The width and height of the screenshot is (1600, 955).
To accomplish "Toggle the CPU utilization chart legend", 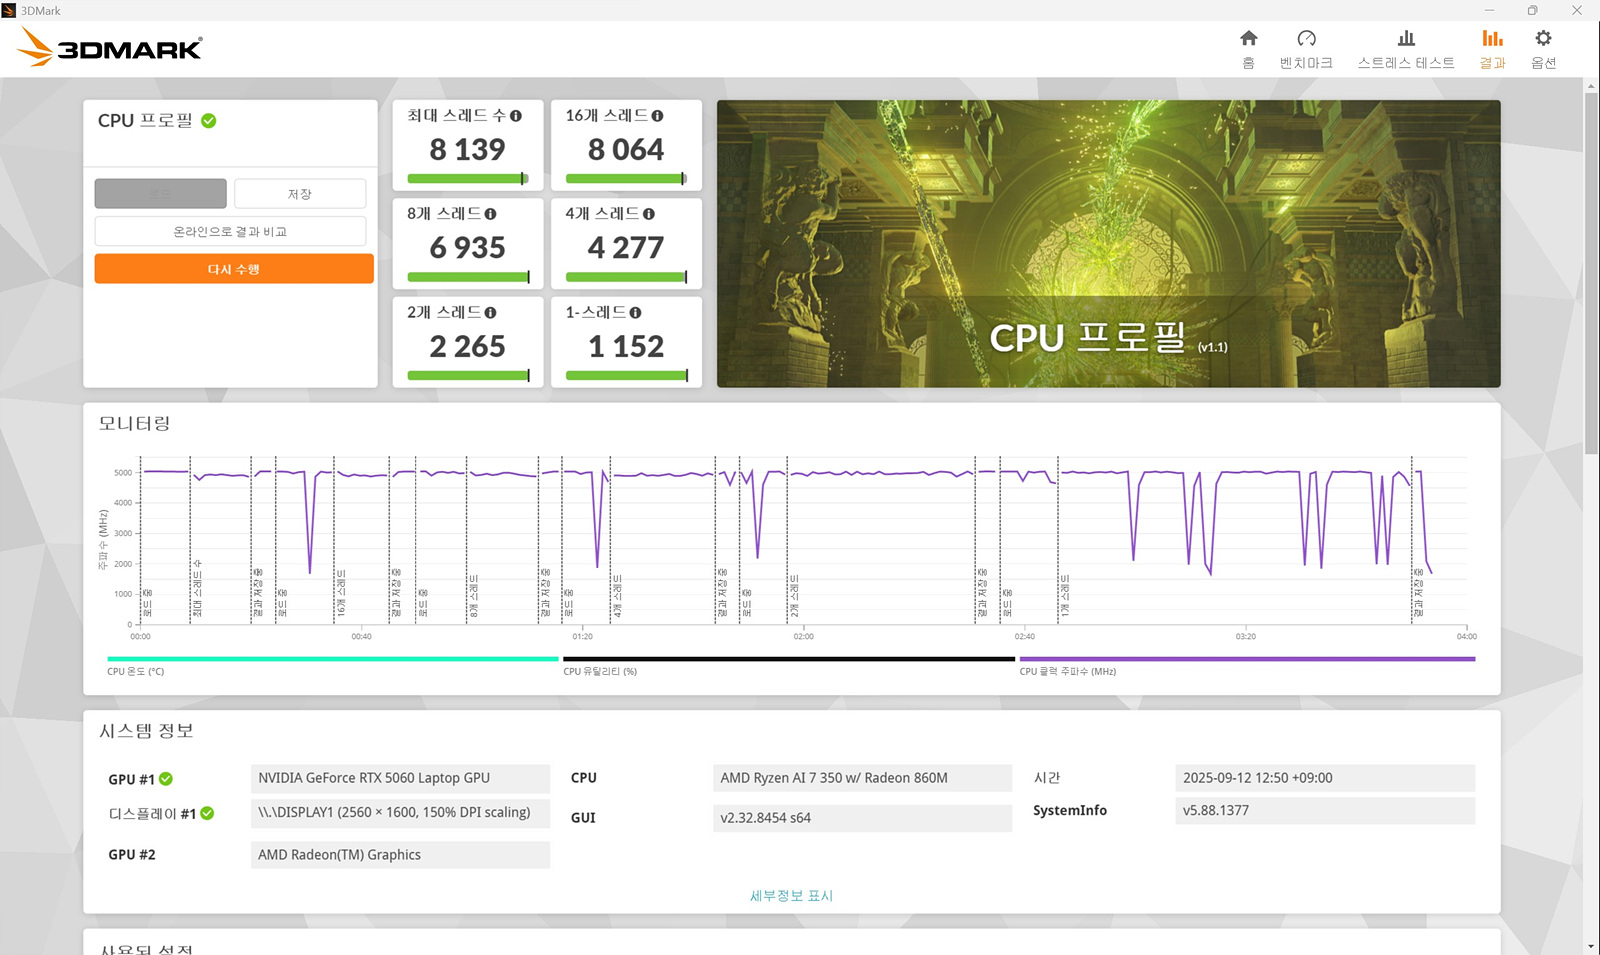I will click(x=789, y=664).
